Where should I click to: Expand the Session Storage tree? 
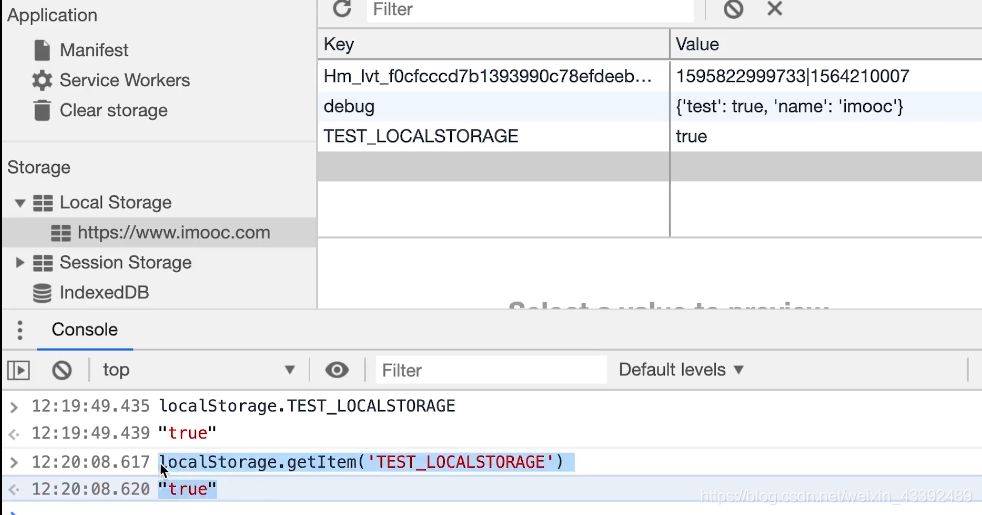(20, 263)
